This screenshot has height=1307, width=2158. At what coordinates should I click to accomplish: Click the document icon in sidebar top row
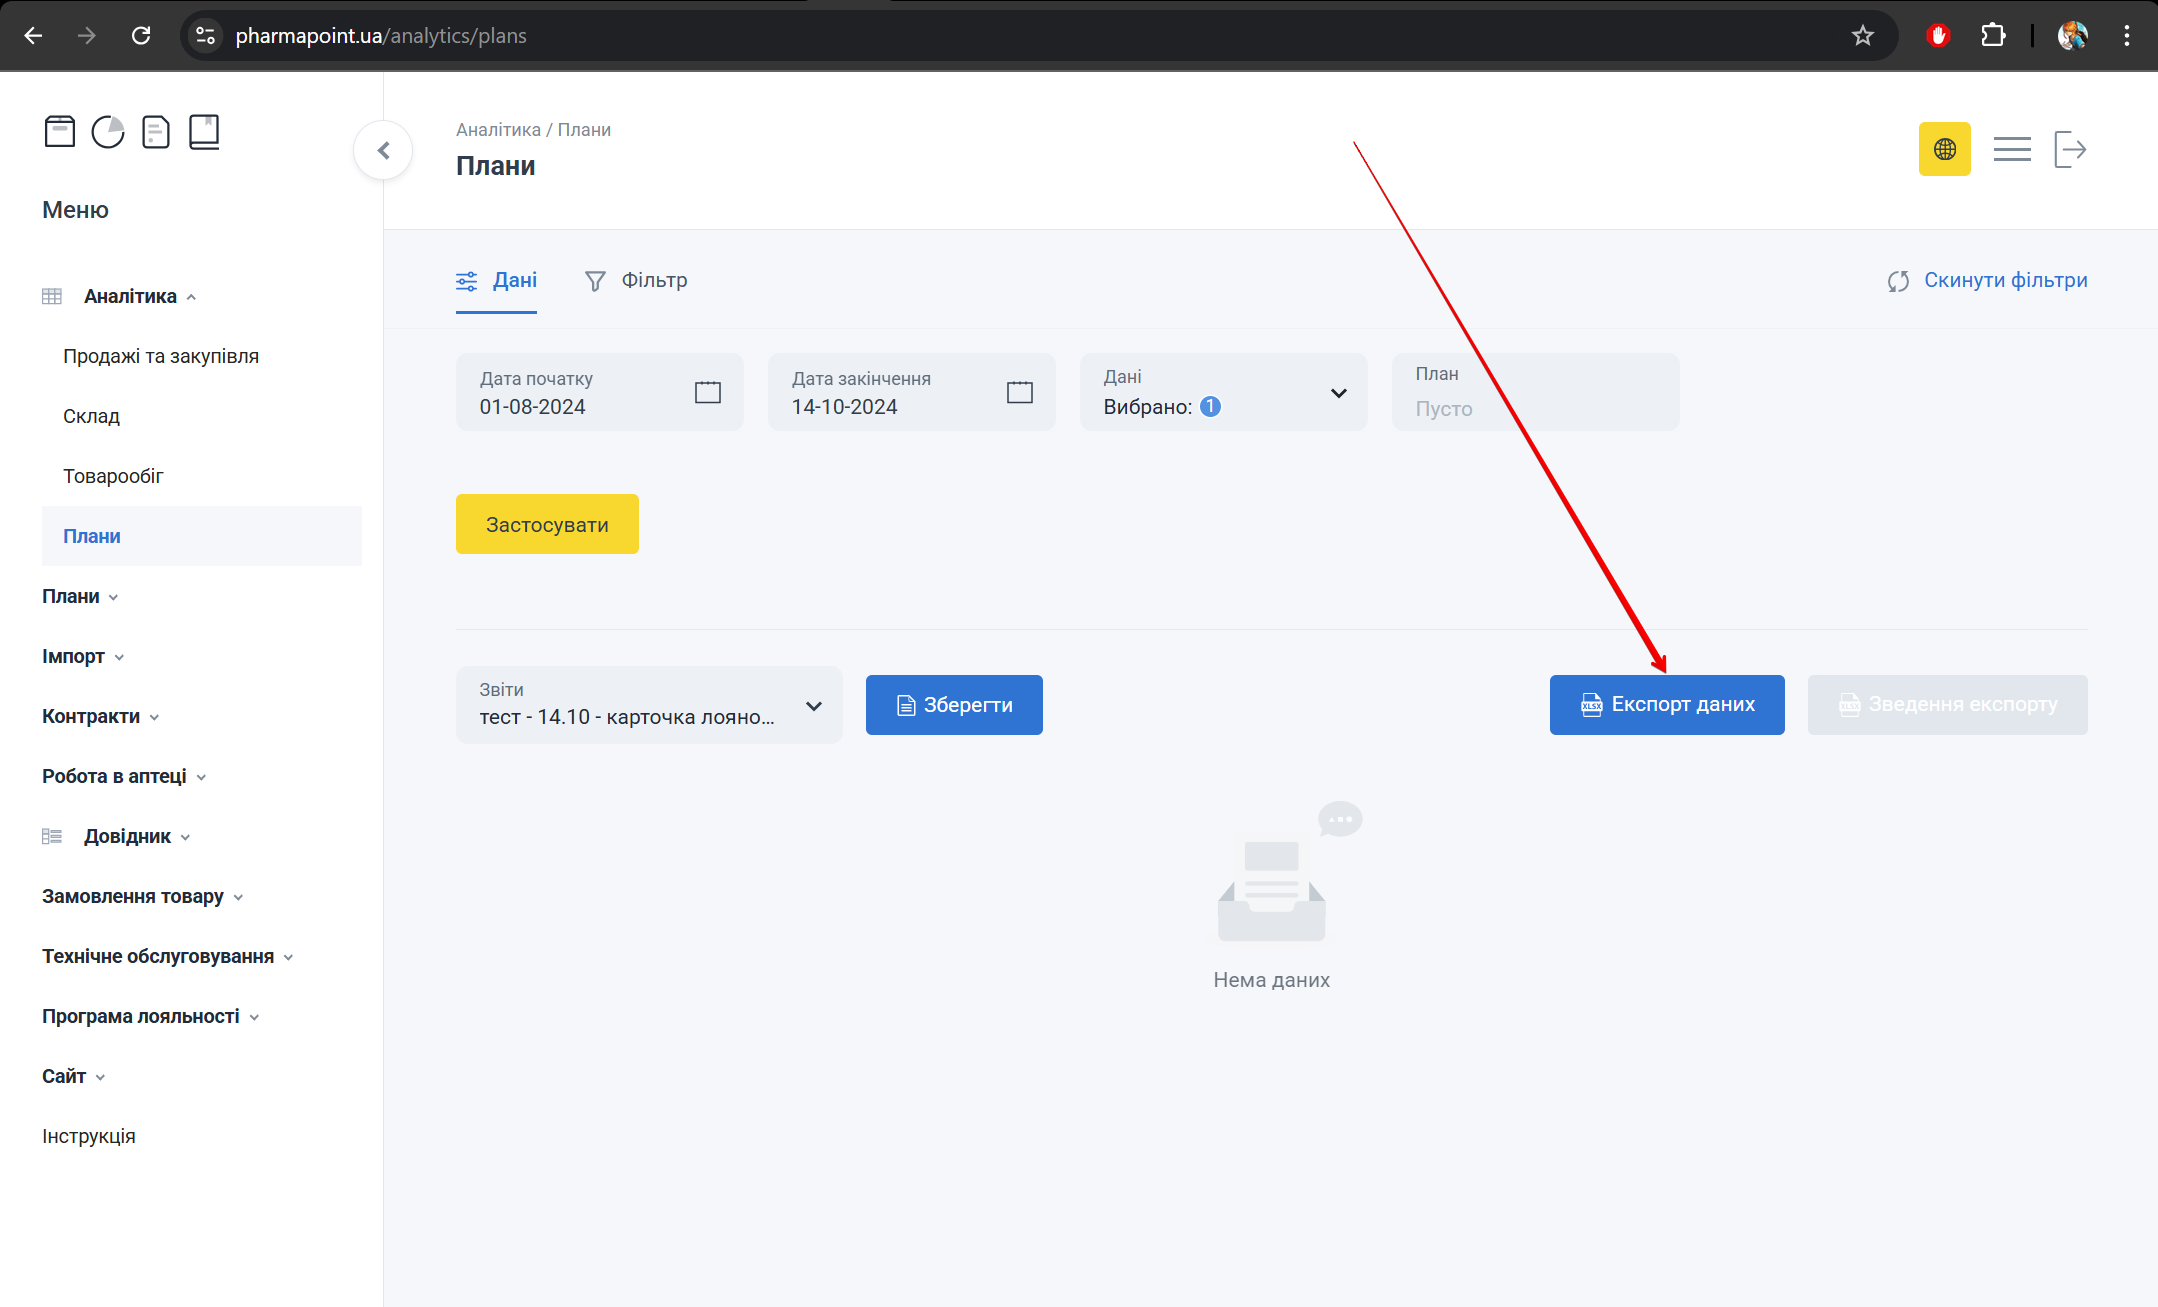coord(156,132)
